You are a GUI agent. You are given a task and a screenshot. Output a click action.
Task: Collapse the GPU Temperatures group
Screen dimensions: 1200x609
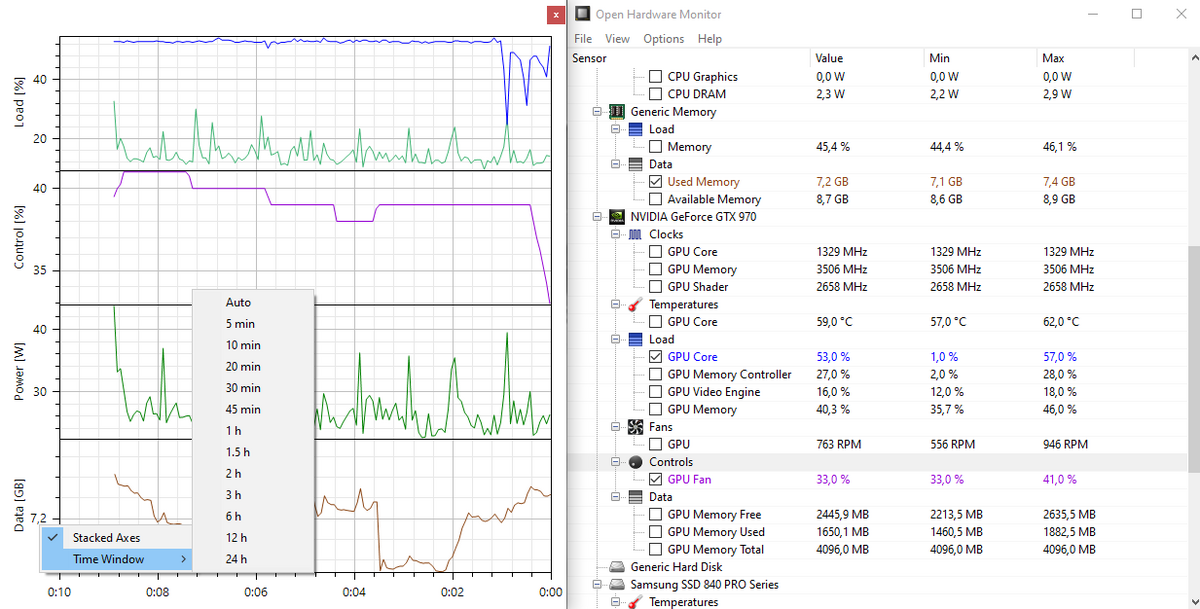pyautogui.click(x=615, y=304)
